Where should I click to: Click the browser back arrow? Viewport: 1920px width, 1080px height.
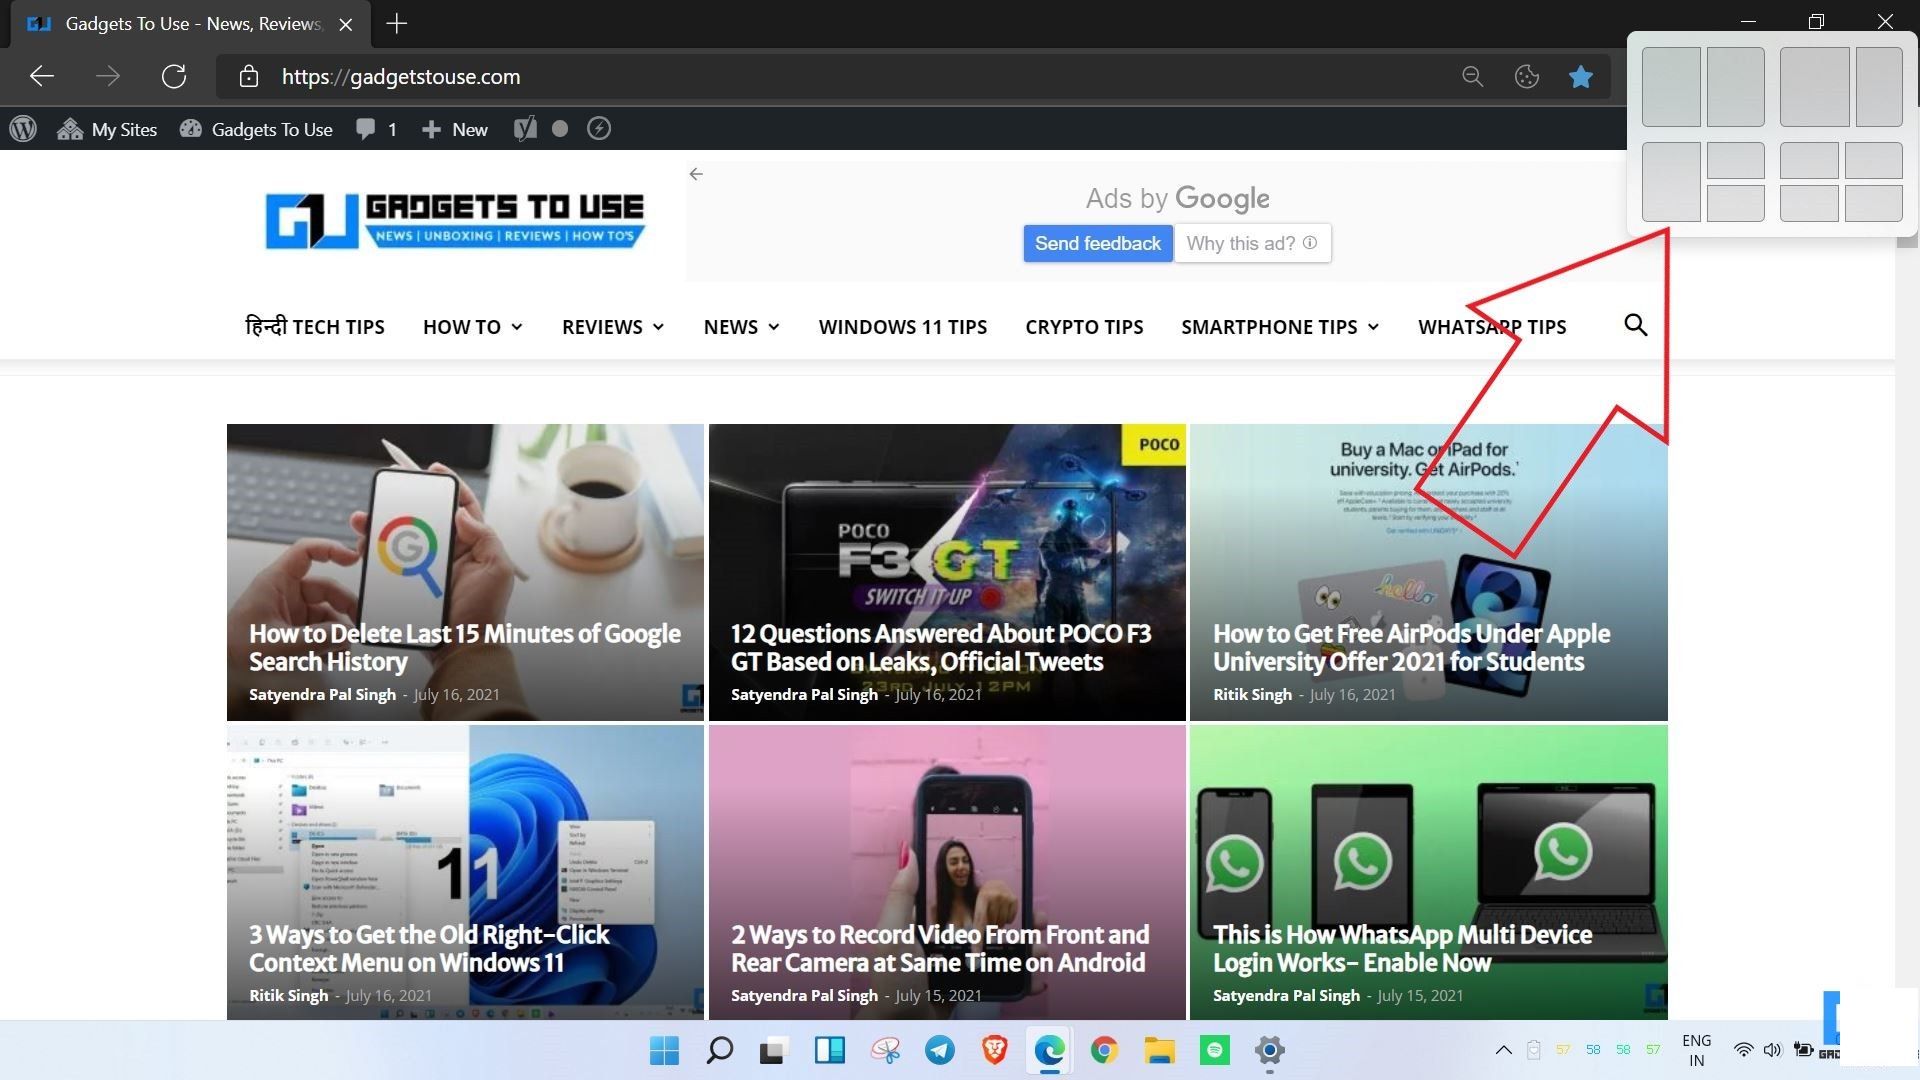click(42, 76)
